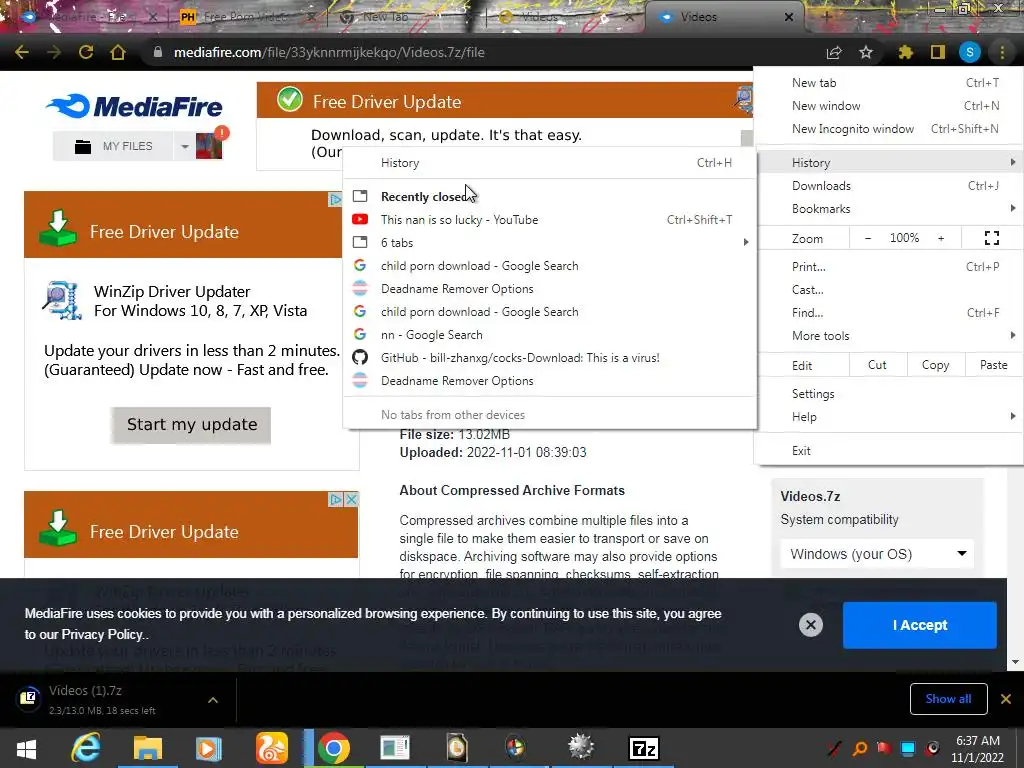
Task: Open the Chrome icon in the taskbar
Action: [334, 748]
